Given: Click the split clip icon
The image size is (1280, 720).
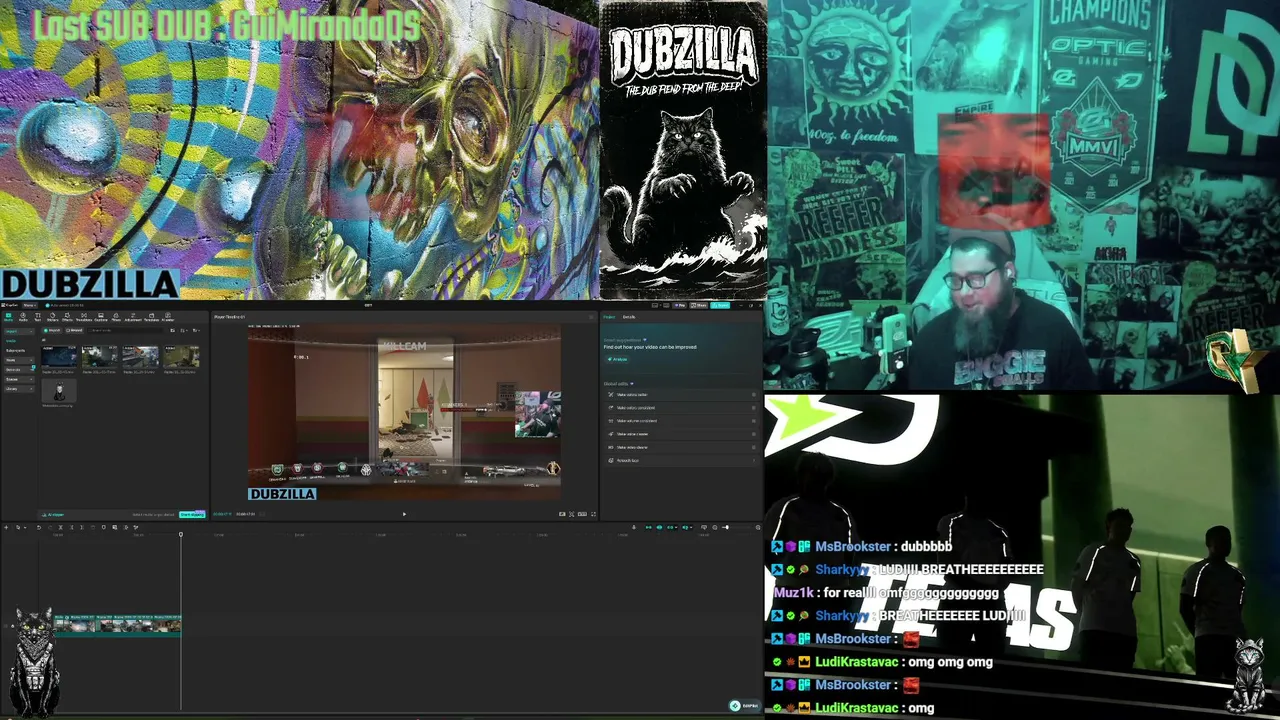Looking at the screenshot, I should pyautogui.click(x=60, y=527).
